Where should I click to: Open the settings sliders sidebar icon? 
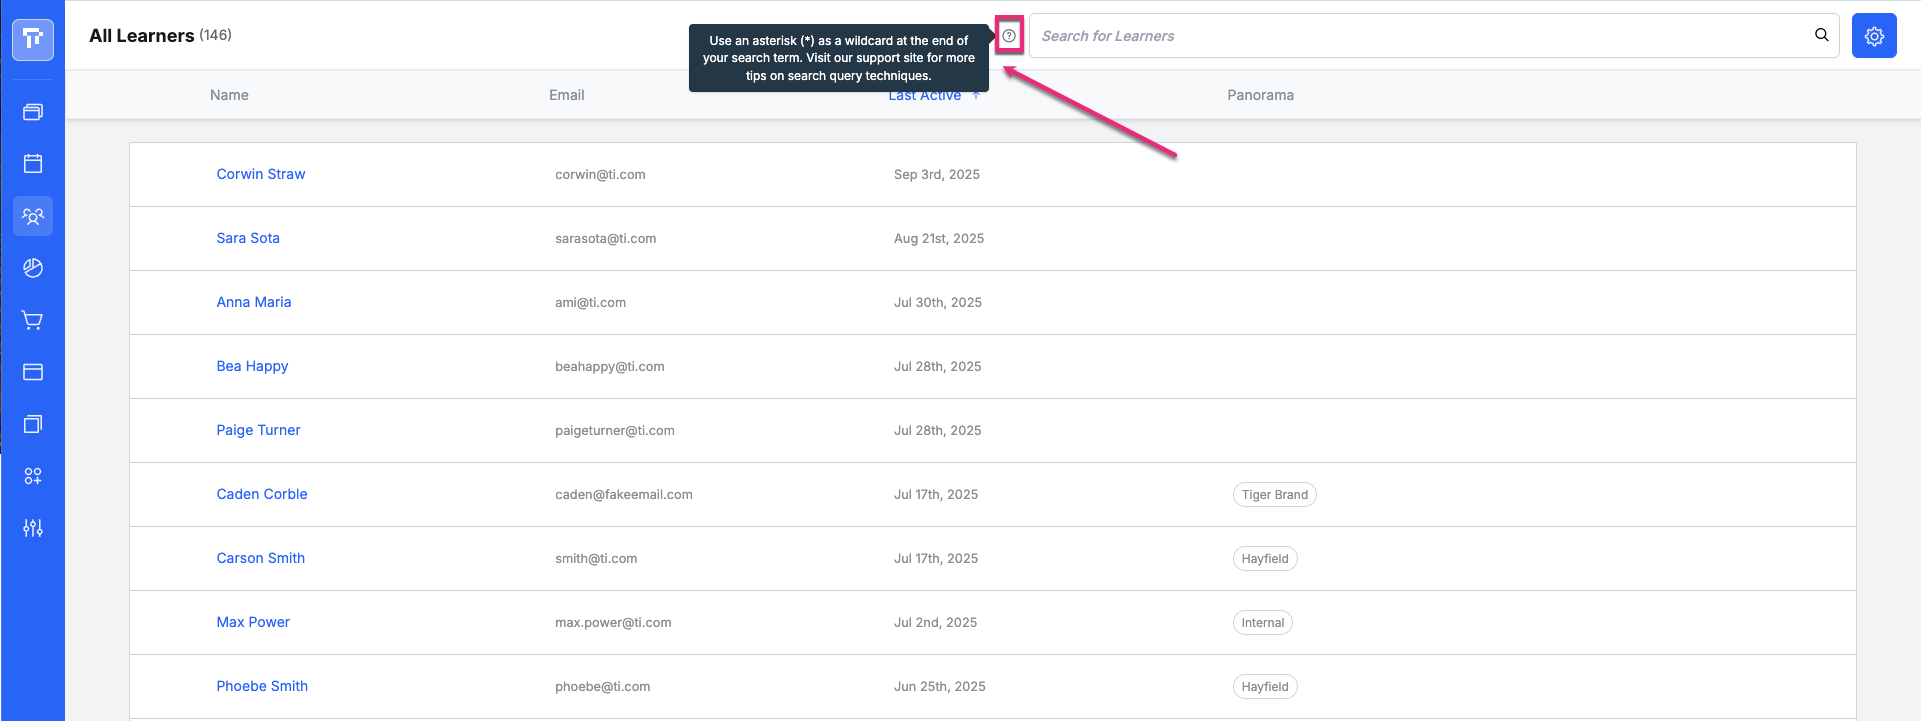(33, 528)
